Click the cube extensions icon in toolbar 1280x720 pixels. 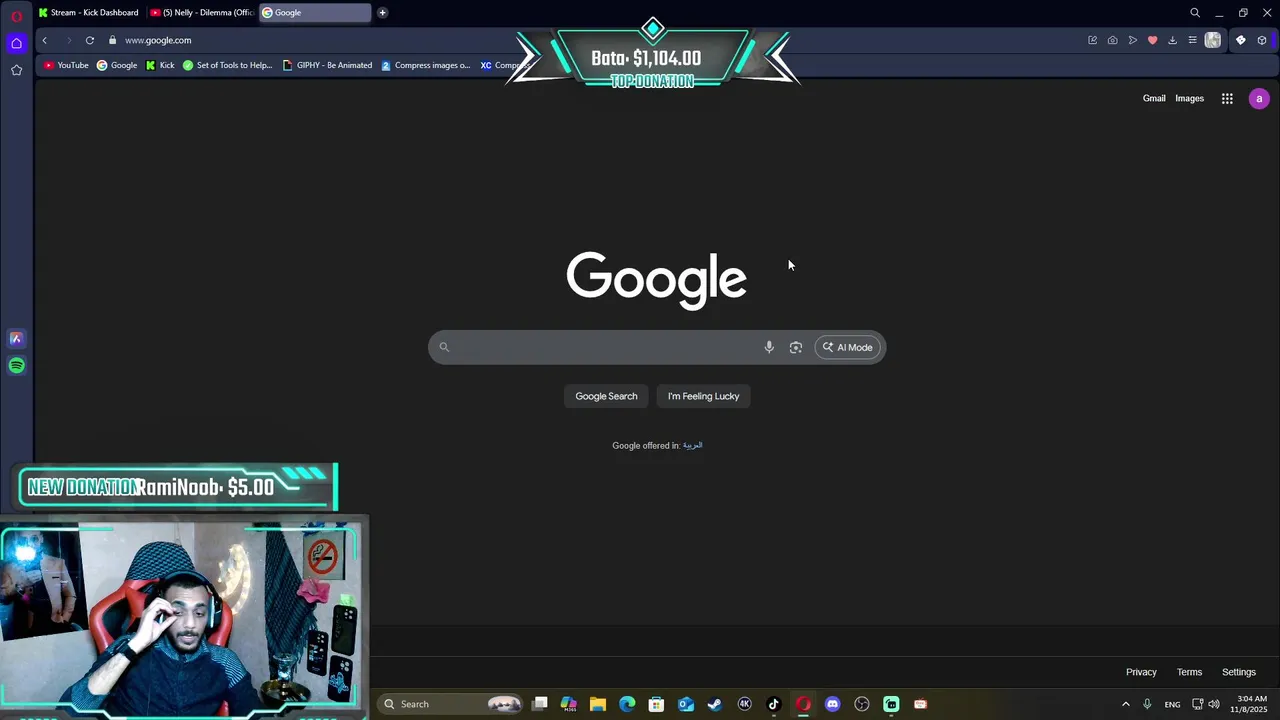[x=1262, y=40]
